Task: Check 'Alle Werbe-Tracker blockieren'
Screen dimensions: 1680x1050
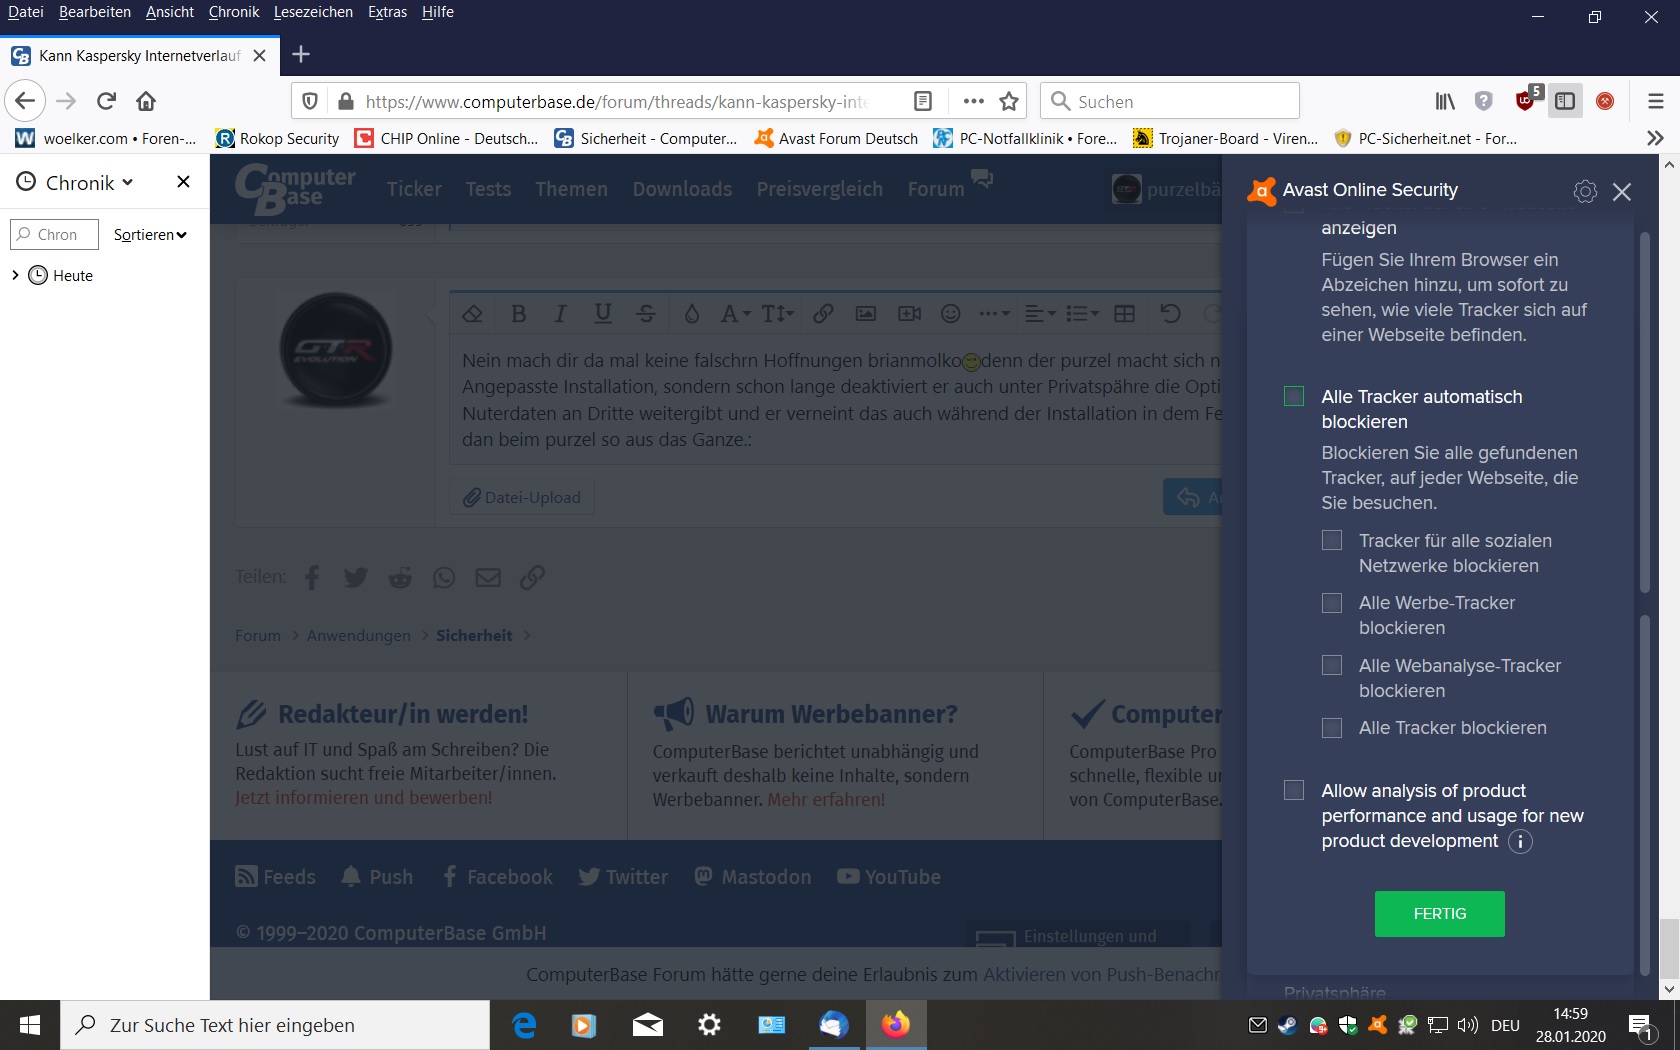Action: 1332,603
